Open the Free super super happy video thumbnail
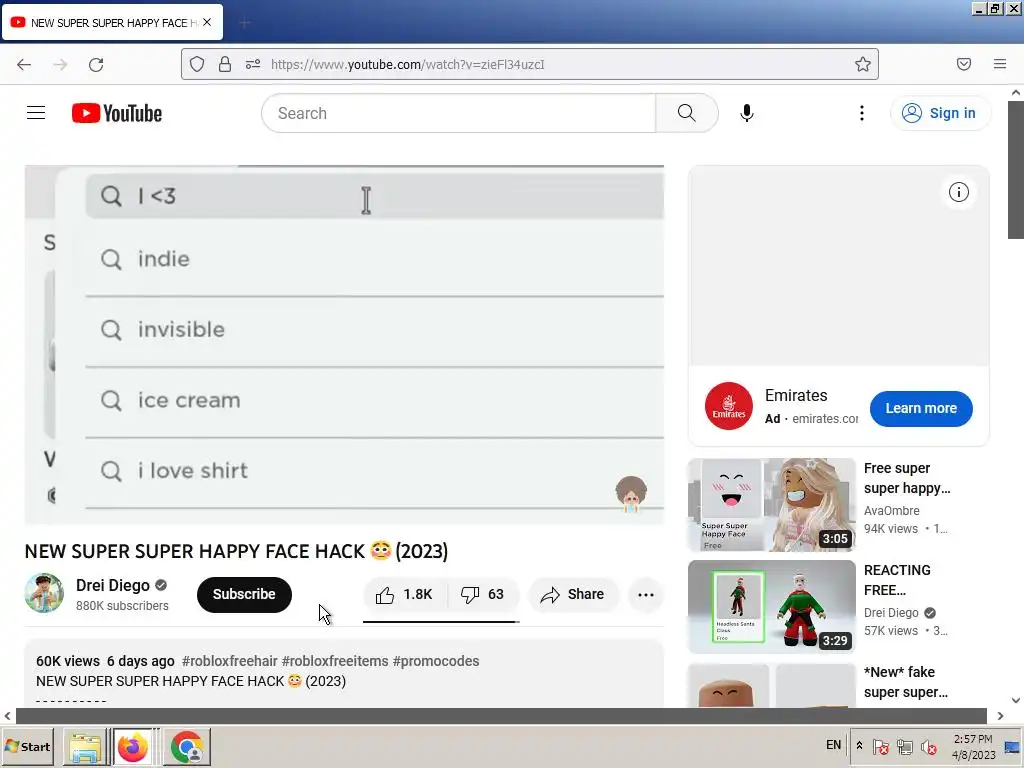1024x768 pixels. click(771, 505)
